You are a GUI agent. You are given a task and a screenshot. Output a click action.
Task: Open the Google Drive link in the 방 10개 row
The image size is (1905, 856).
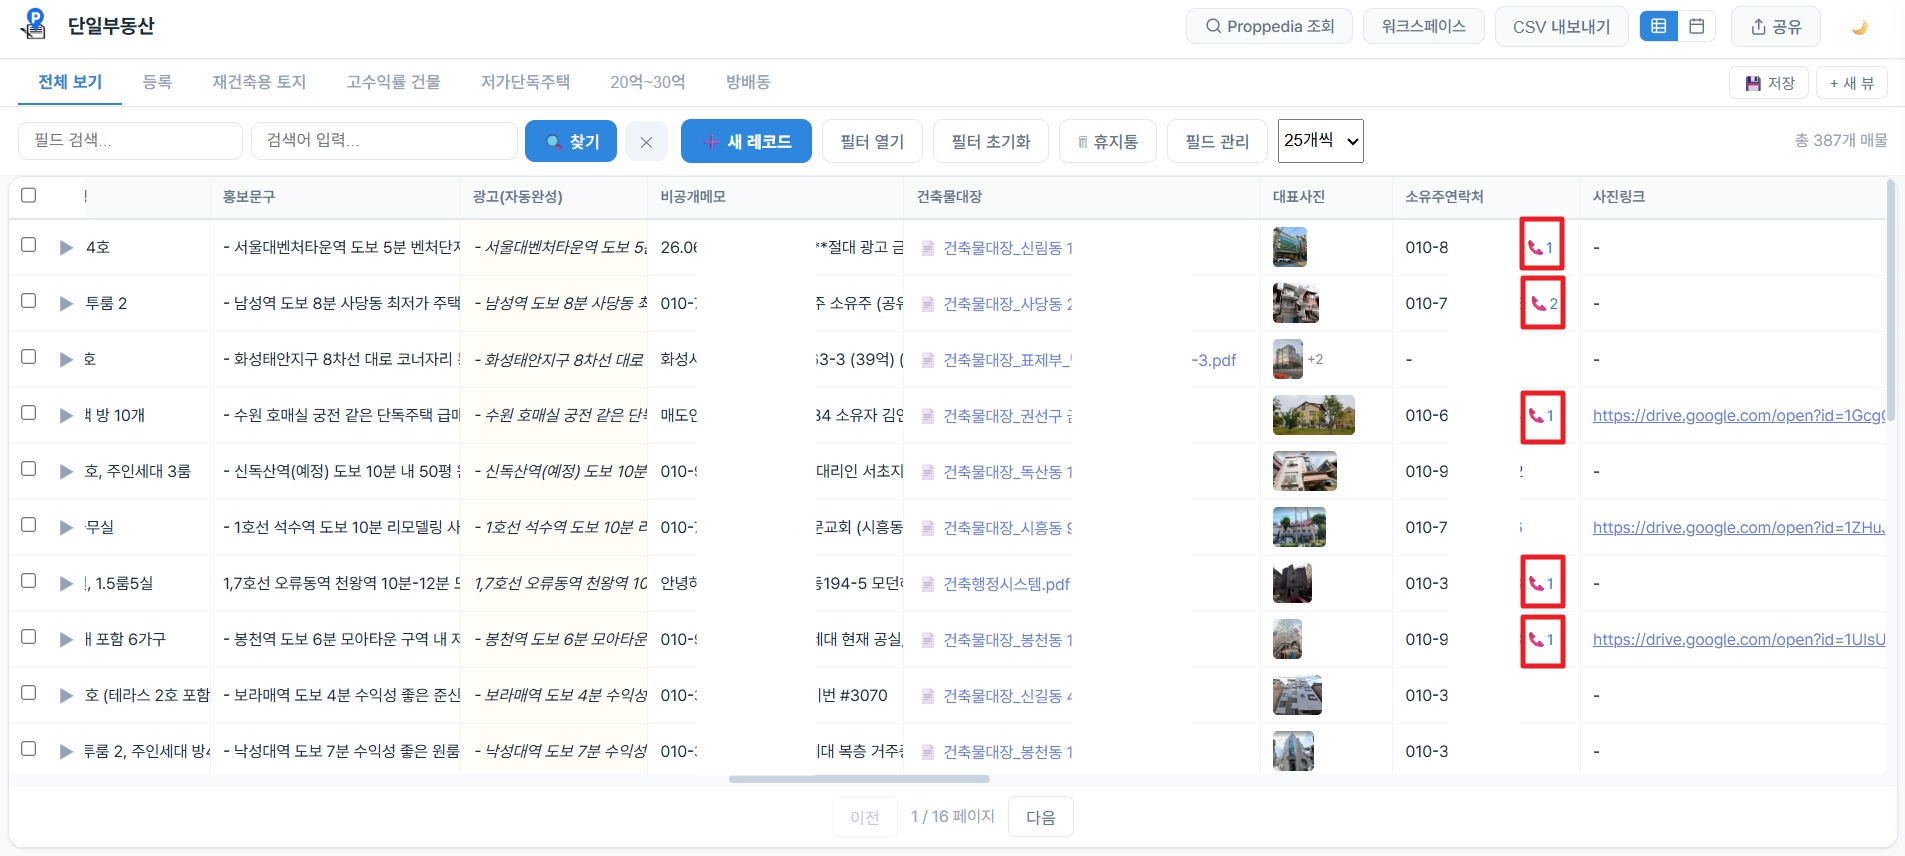point(1739,415)
